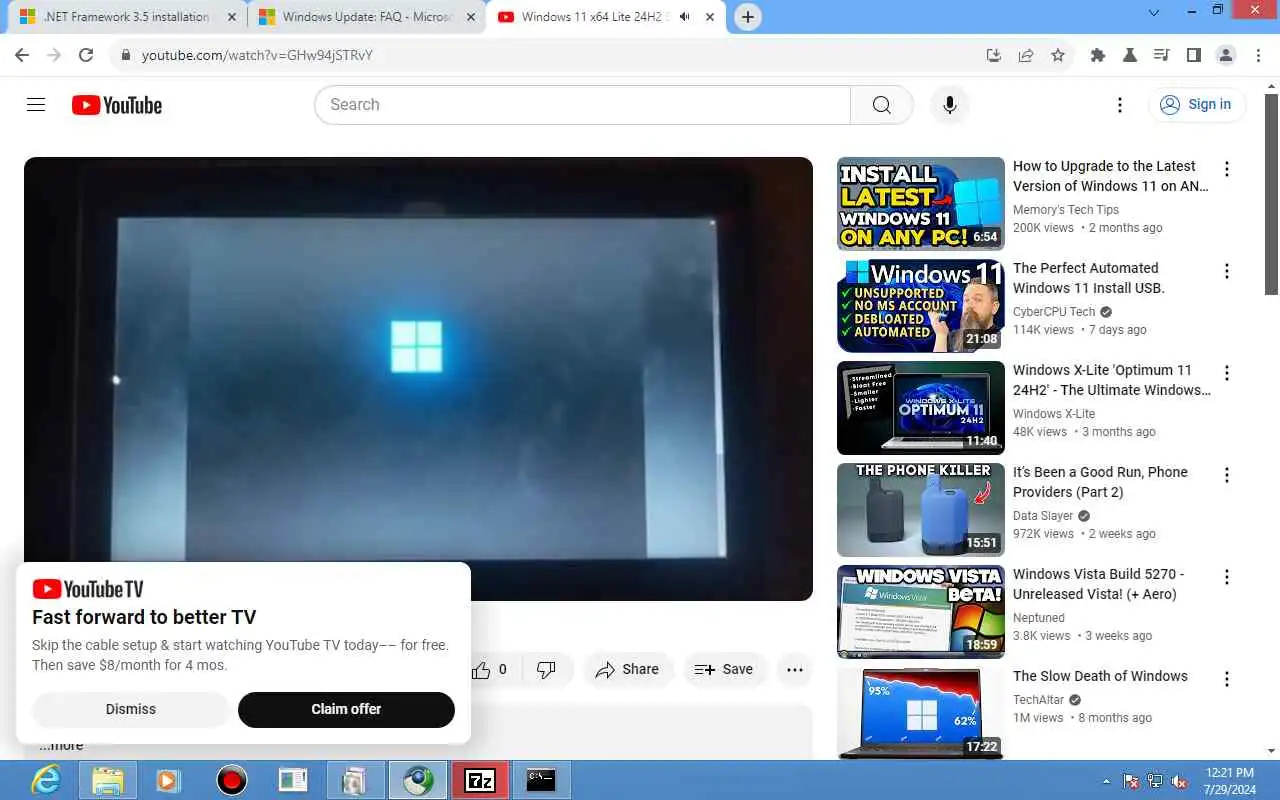1280x800 pixels.
Task: Claim the YouTube TV offer
Action: point(346,709)
